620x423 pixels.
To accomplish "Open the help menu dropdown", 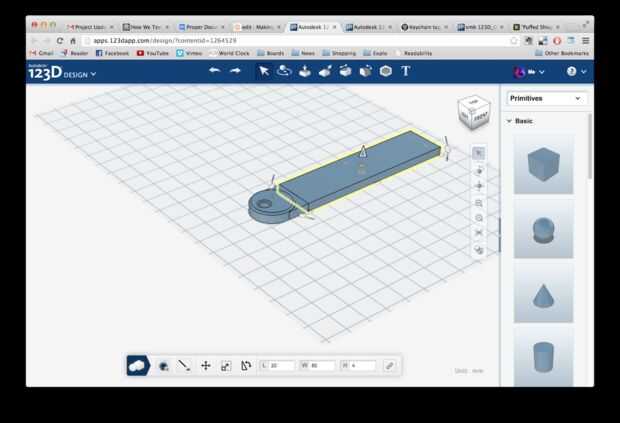I will 575,72.
